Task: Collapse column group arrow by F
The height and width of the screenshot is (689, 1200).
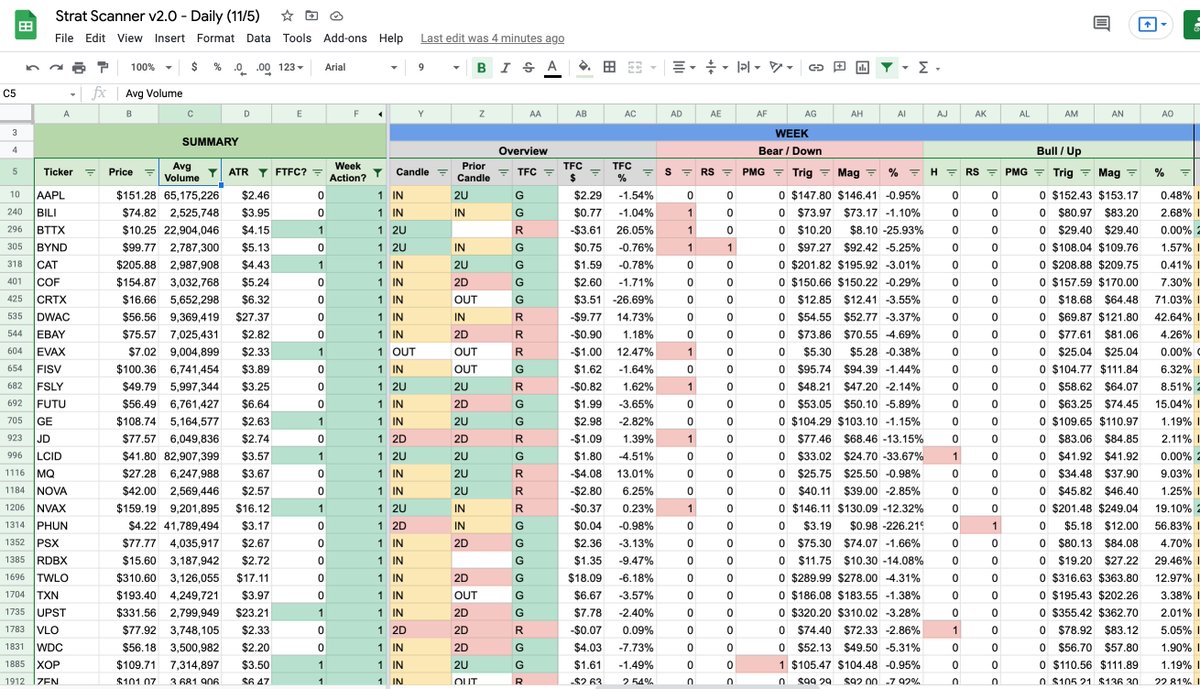Action: point(379,114)
